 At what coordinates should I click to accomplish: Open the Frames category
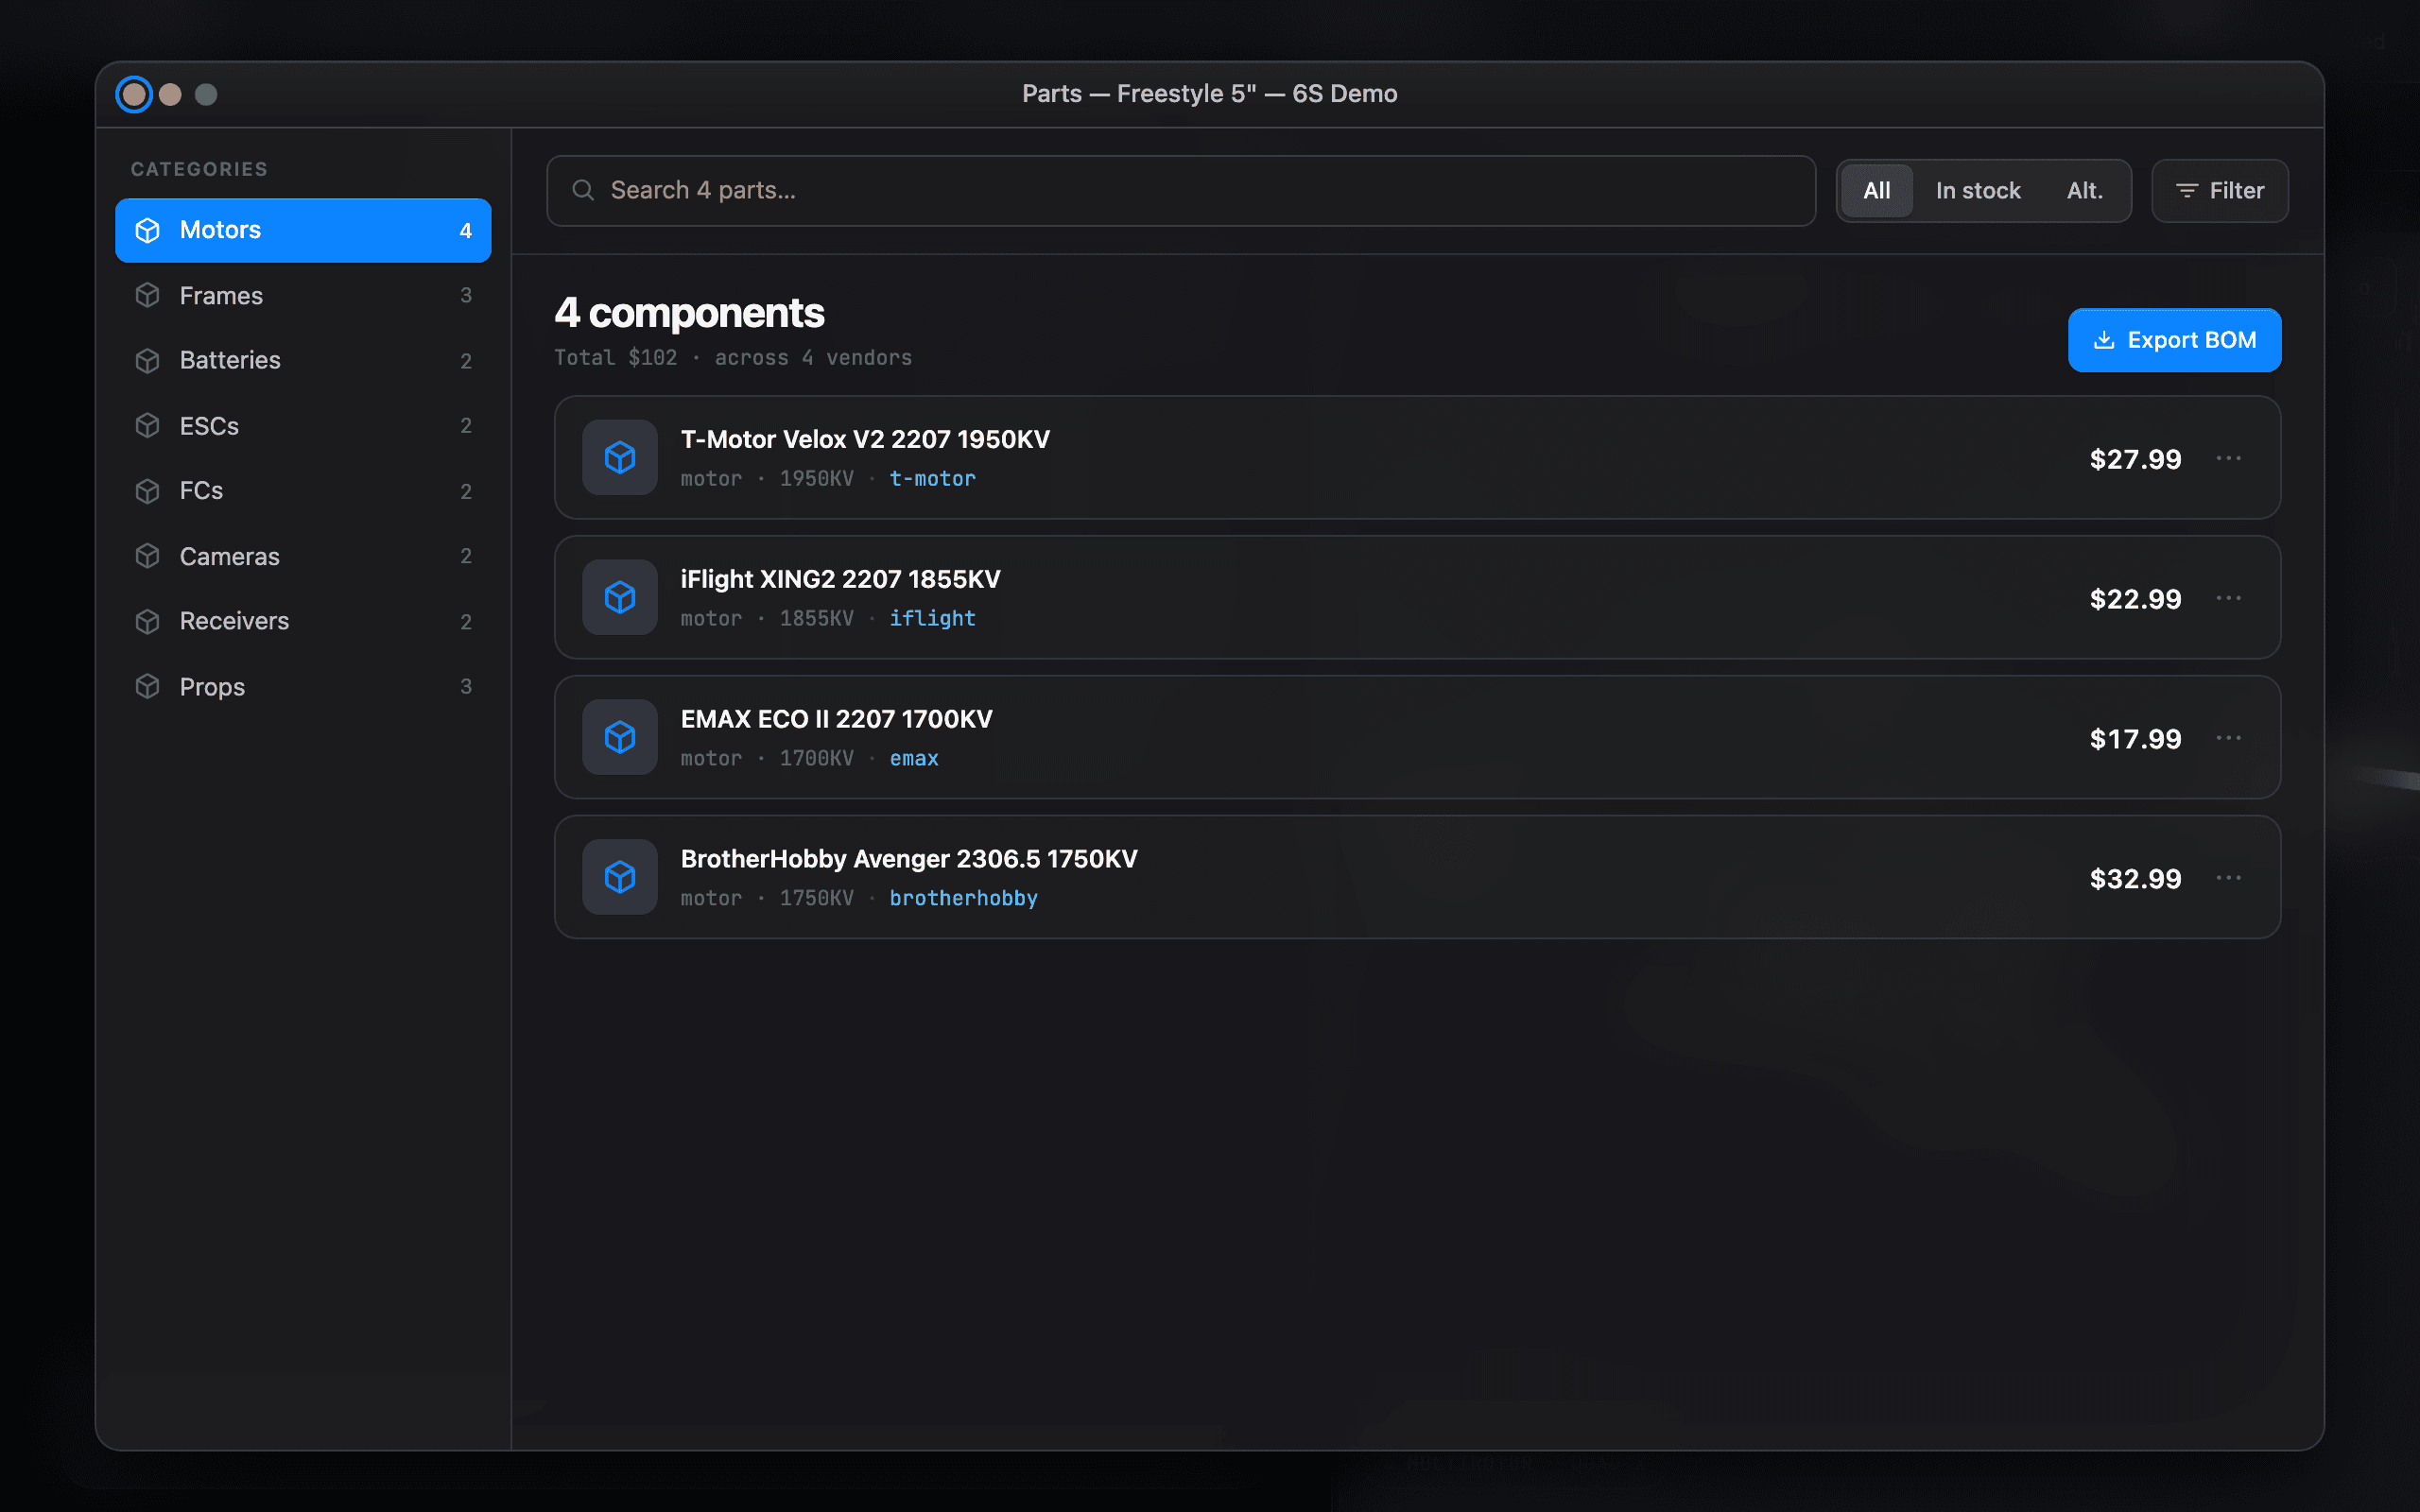point(303,295)
